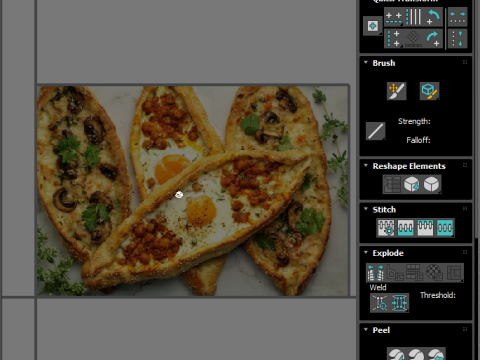480x360 pixels.
Task: Click the Break icon in Explode
Action: [376, 273]
